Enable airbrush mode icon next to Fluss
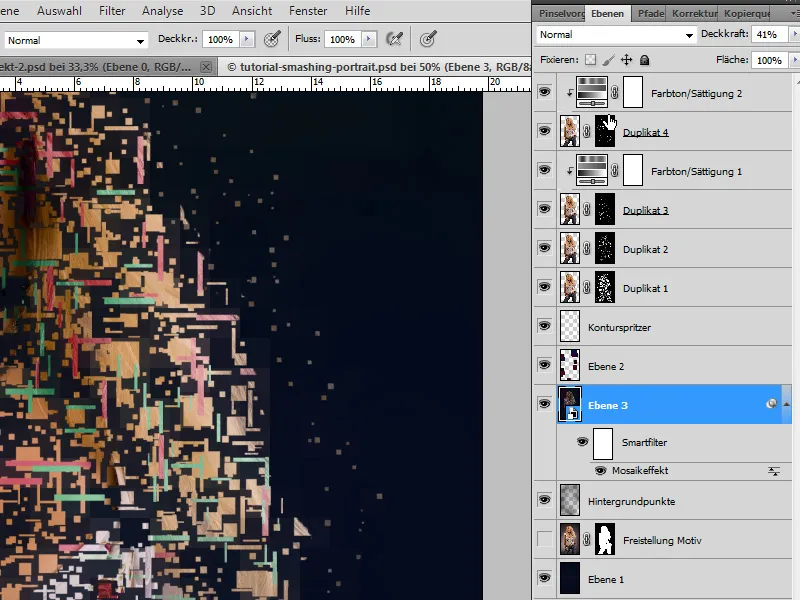Image resolution: width=800 pixels, height=600 pixels. click(x=394, y=39)
